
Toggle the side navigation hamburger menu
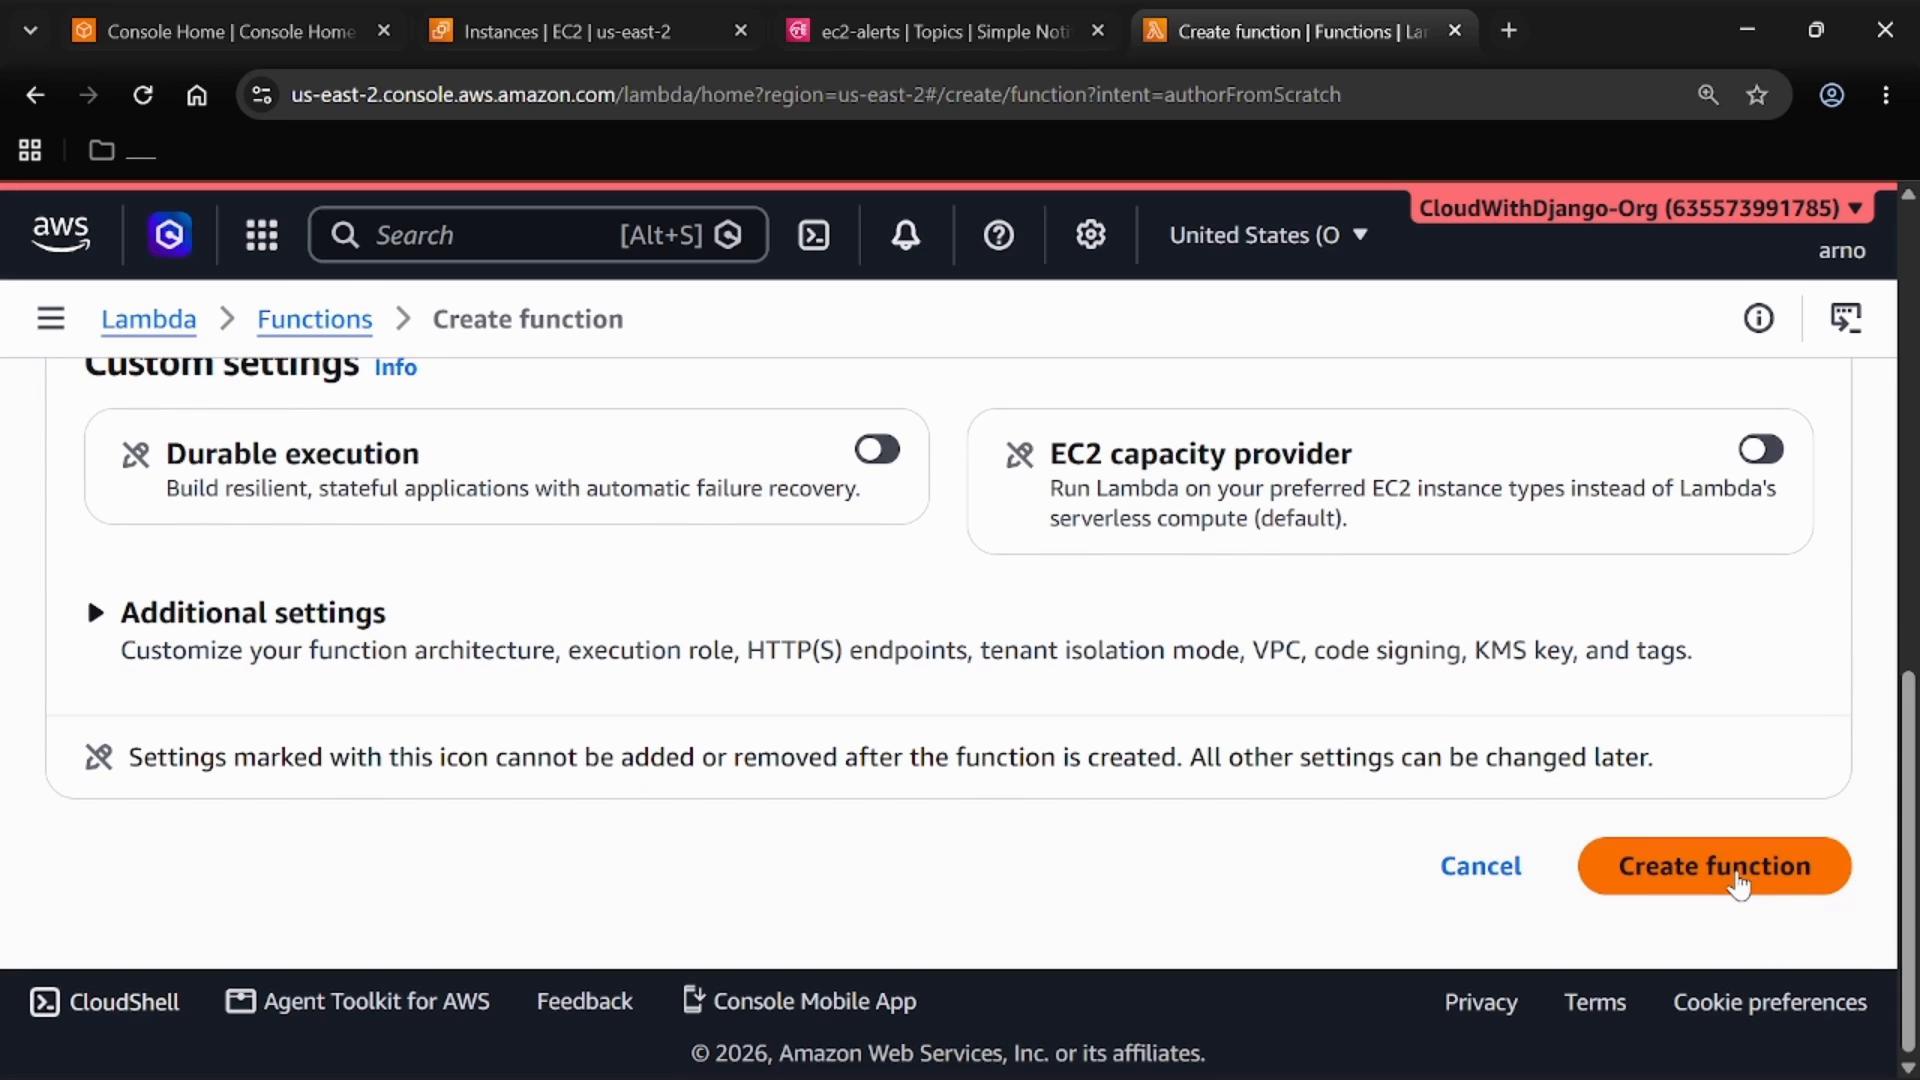pos(51,319)
